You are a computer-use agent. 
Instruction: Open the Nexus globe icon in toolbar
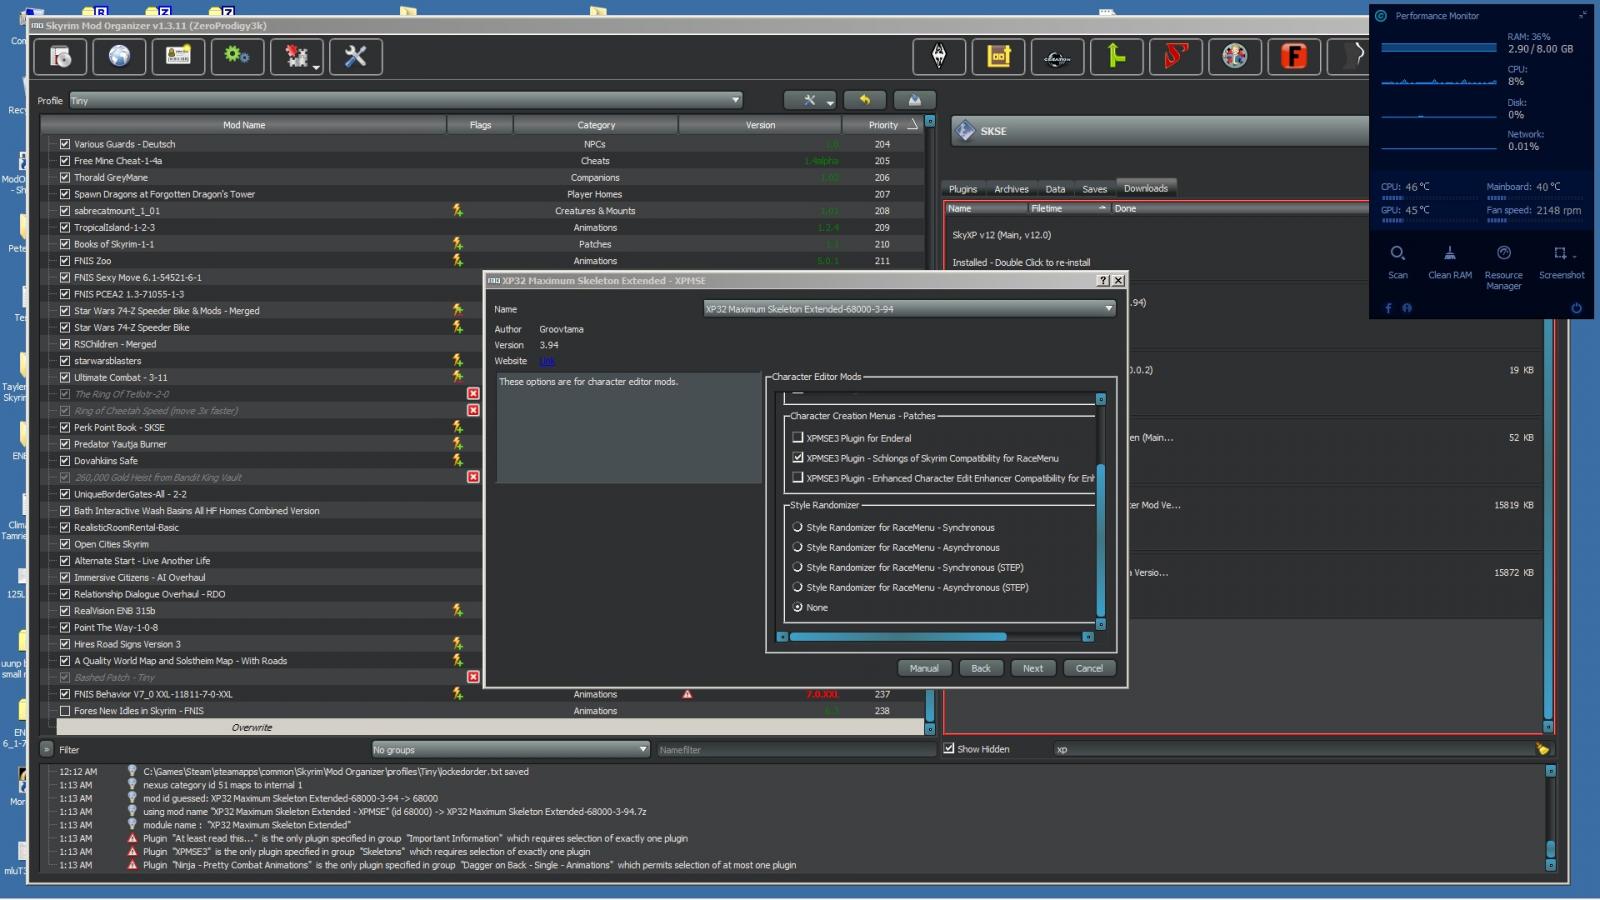coord(119,57)
